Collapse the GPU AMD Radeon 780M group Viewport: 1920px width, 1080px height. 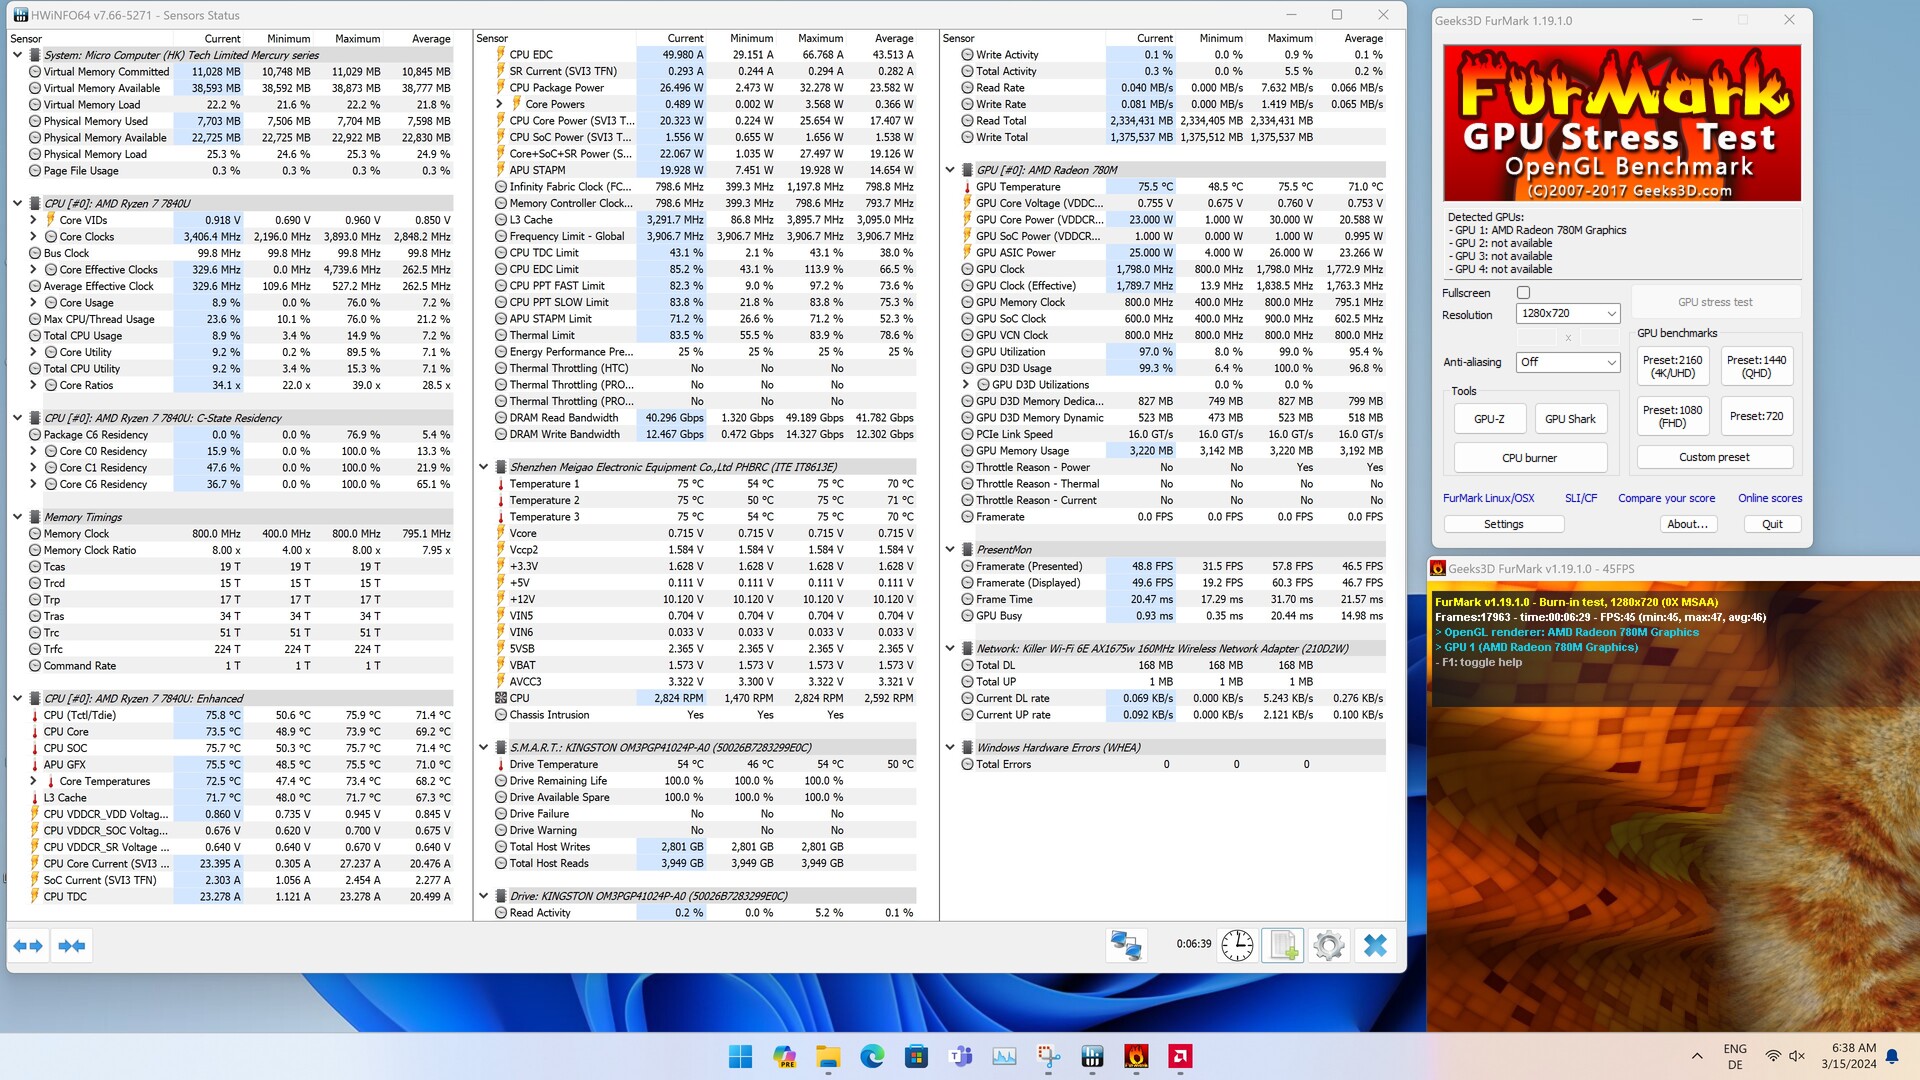(950, 170)
